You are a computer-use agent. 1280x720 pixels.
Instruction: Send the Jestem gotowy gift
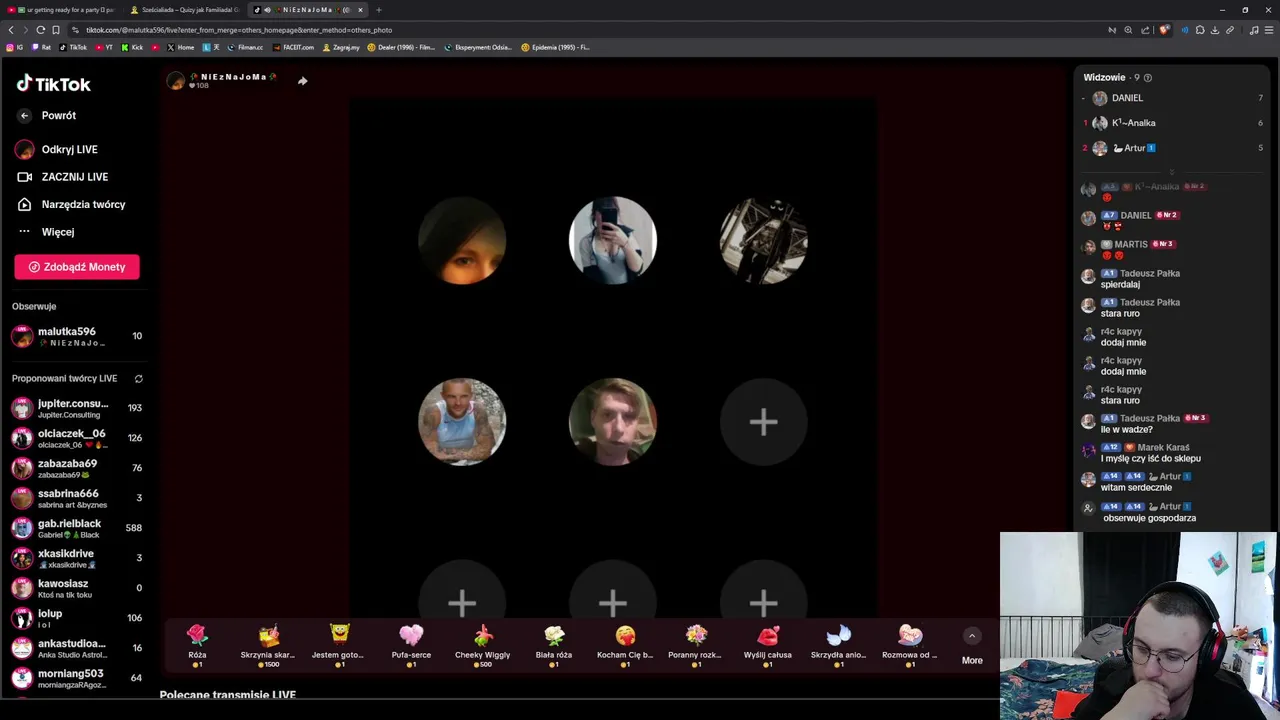[339, 644]
